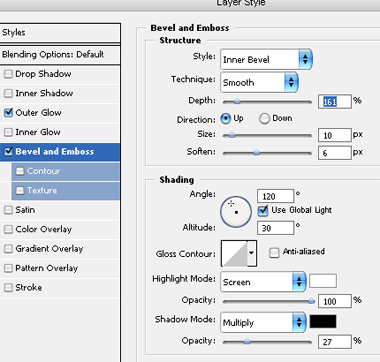Click the Soften value field
The image size is (380, 362).
pos(335,153)
